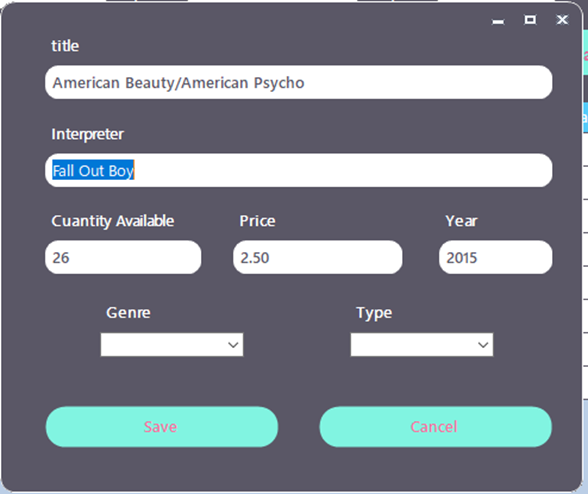The image size is (588, 494).
Task: Close the dialog with X icon
Action: (x=562, y=20)
